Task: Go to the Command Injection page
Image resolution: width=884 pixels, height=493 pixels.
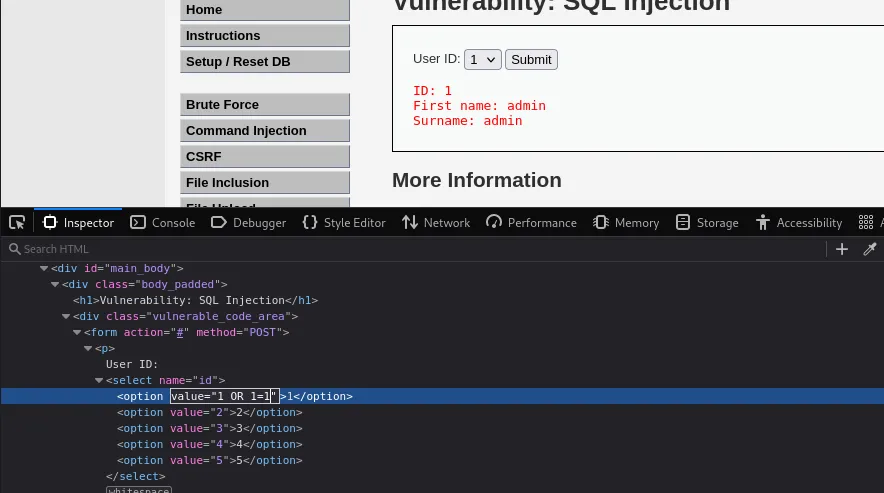Action: (x=265, y=131)
